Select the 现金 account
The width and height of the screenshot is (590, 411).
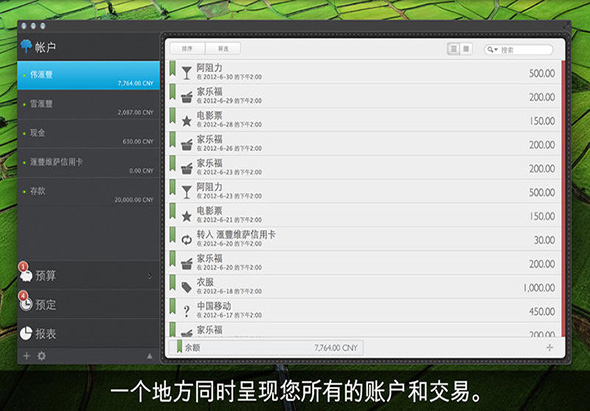point(88,134)
